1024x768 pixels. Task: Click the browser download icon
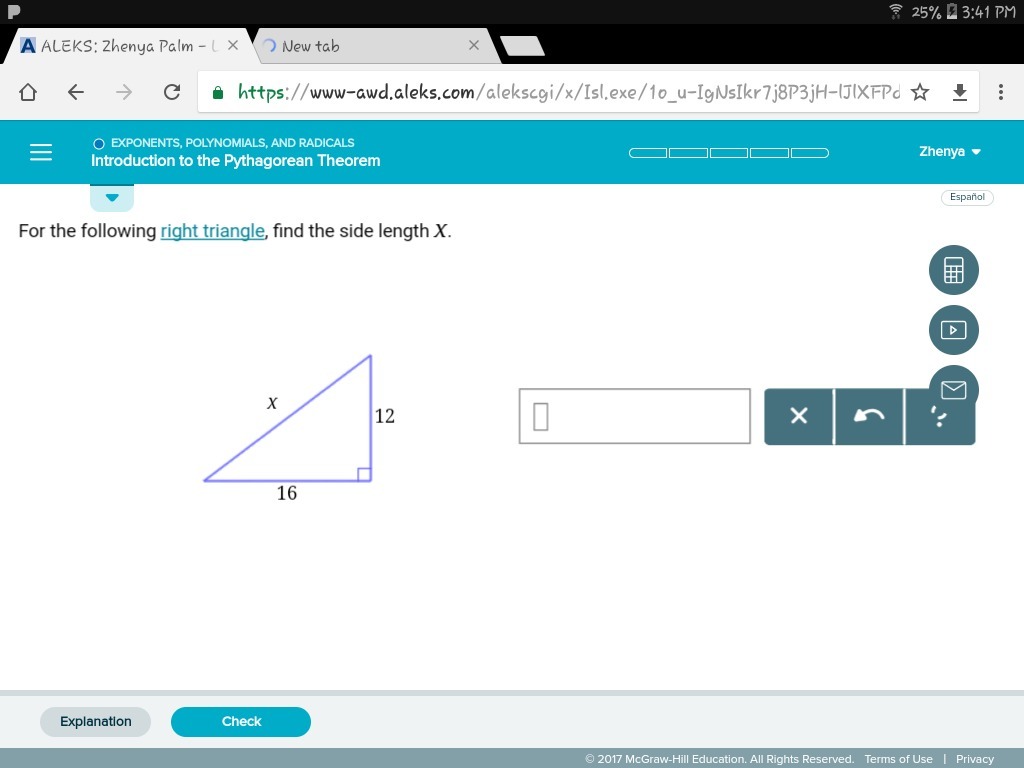[x=959, y=92]
